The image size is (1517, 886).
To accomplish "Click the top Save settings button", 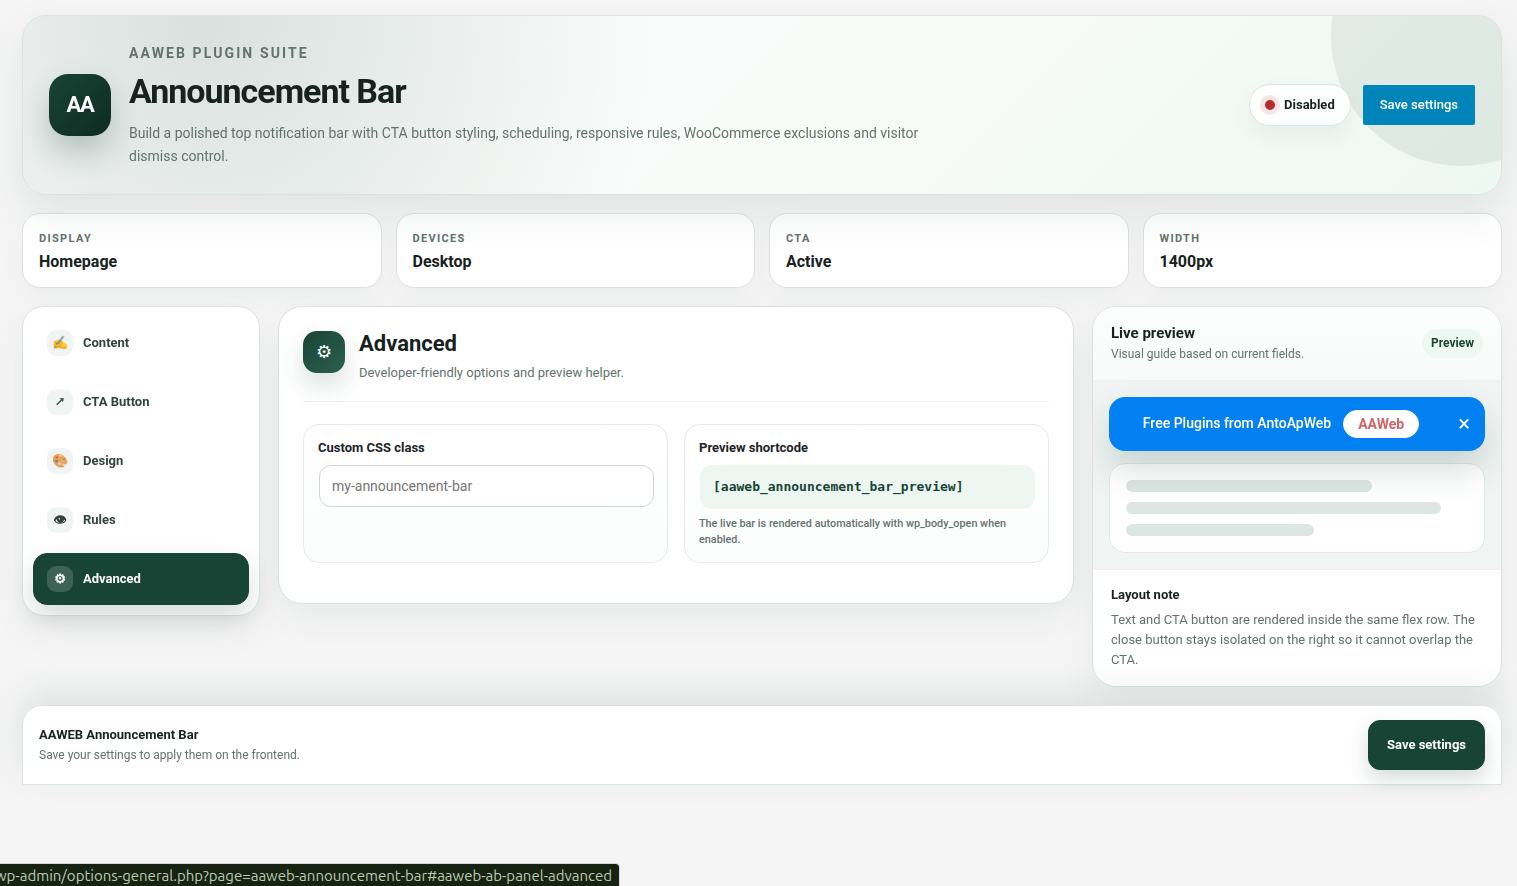I will tap(1418, 105).
